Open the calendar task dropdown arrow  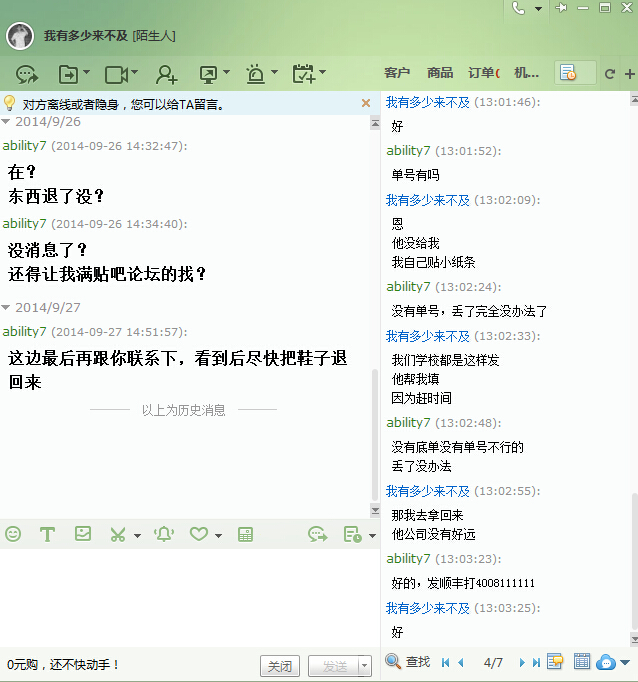coord(322,72)
